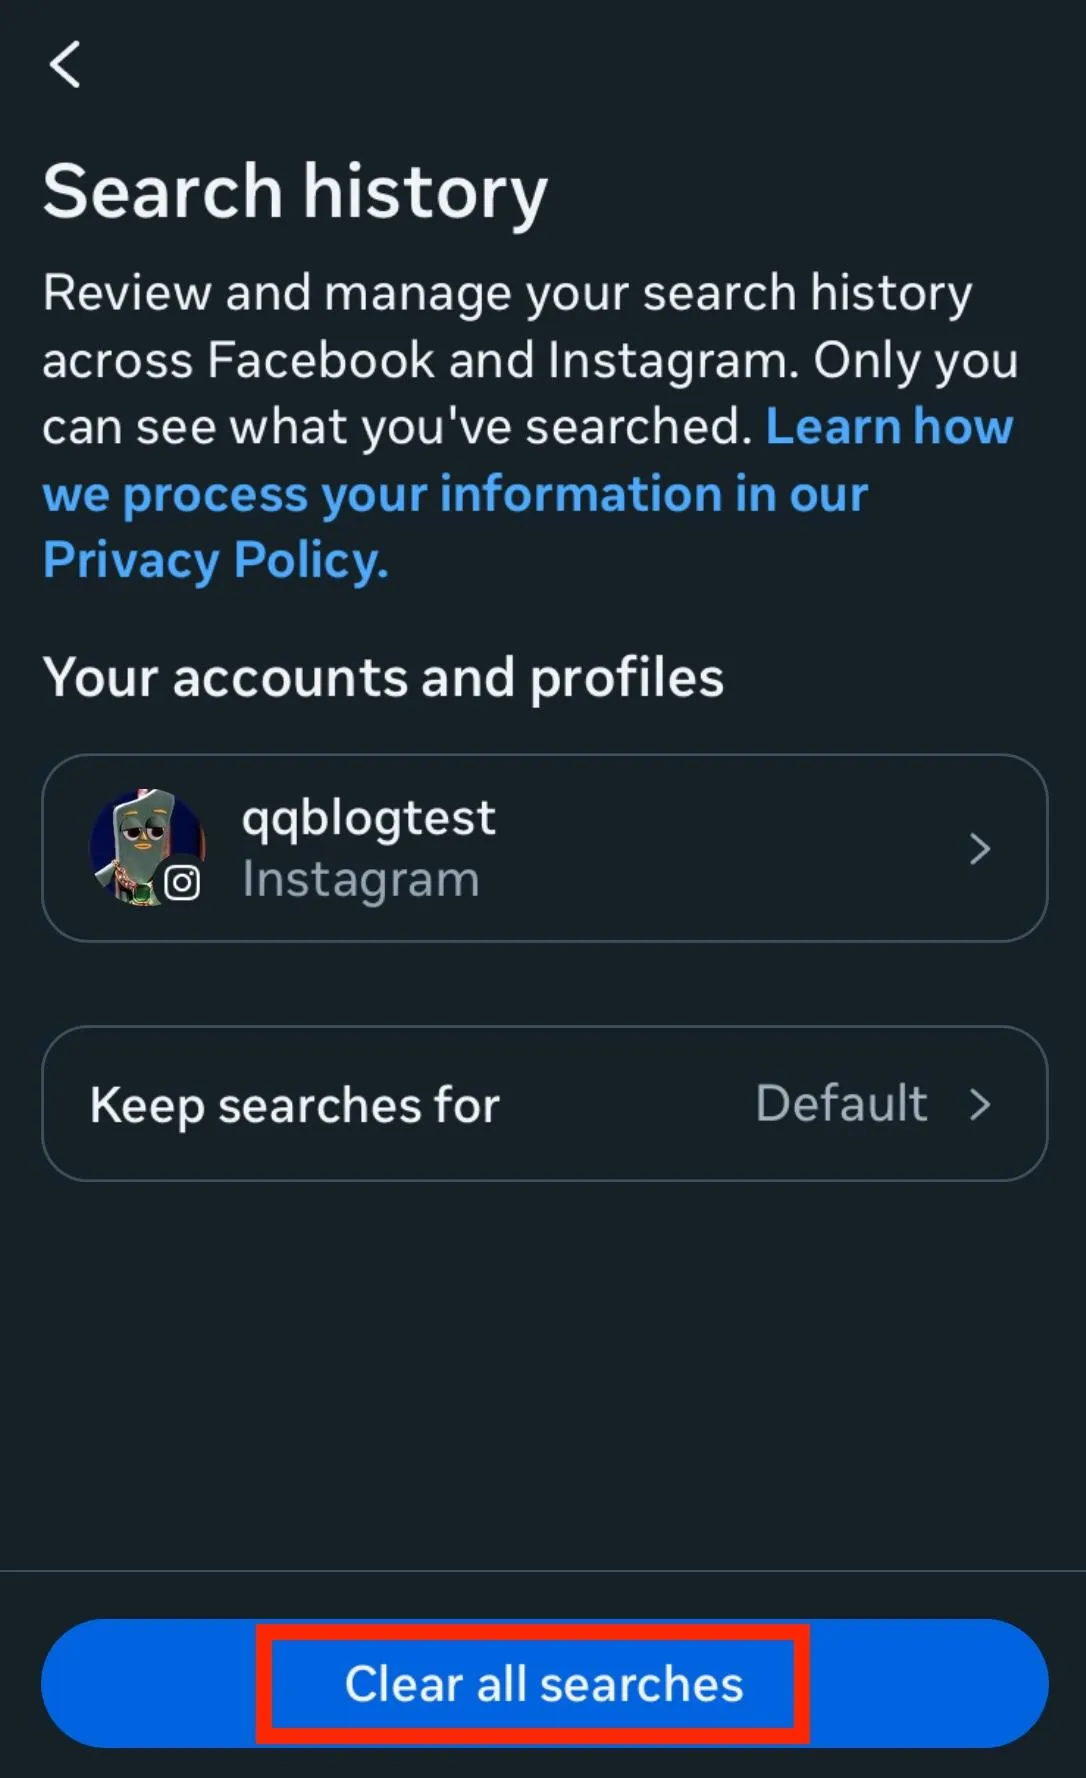
Task: Open the Keep searches for chevron
Action: click(x=980, y=1105)
